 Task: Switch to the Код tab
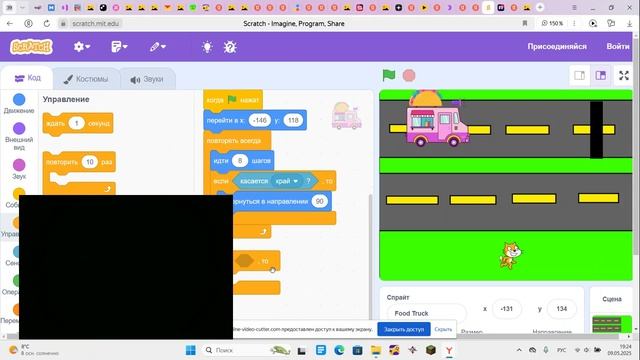(27, 78)
